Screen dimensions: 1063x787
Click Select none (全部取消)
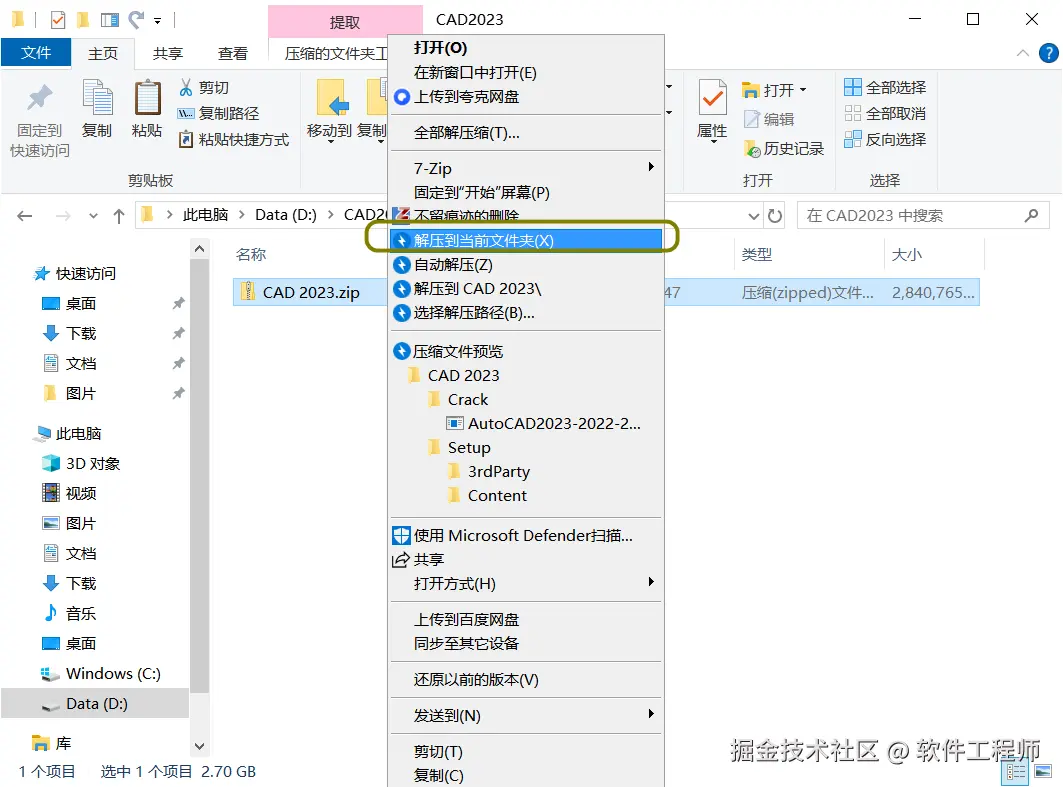click(885, 113)
